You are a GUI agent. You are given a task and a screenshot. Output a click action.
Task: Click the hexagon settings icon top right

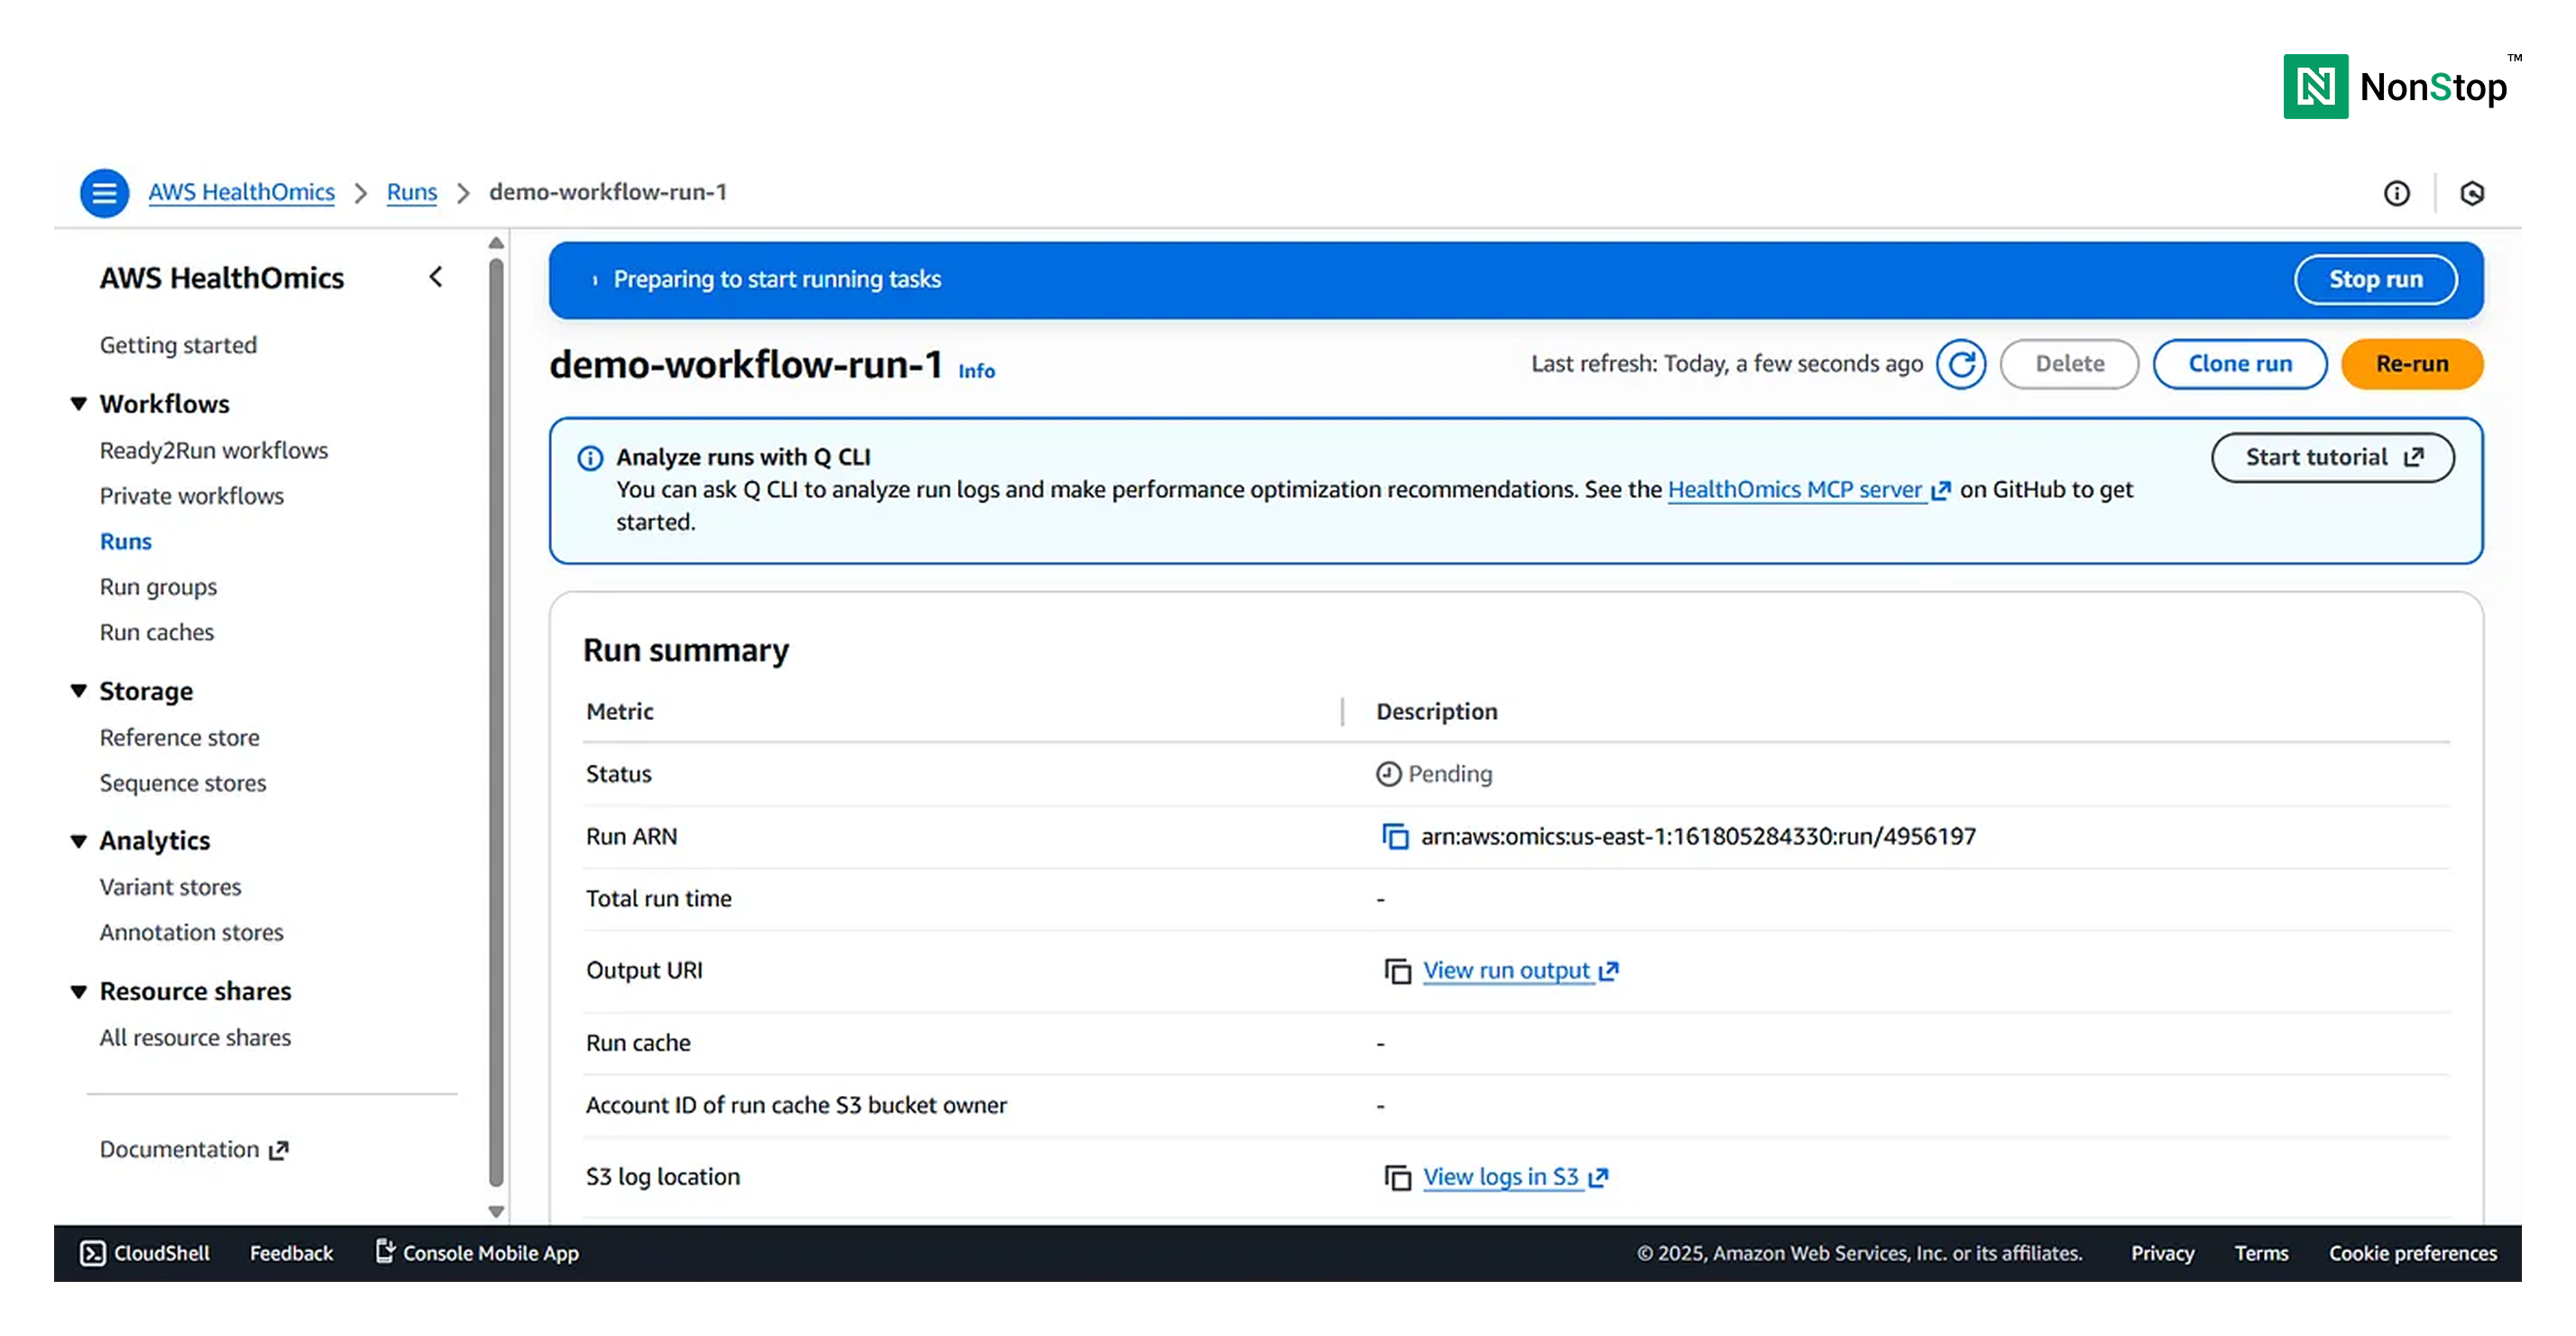[x=2472, y=193]
